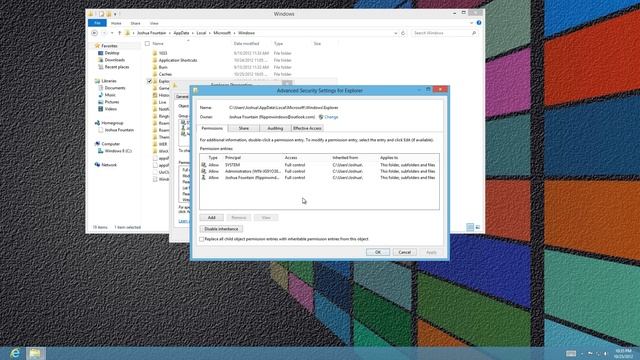Open Documents library in the sidebar
640x360 pixels.
click(x=111, y=88)
